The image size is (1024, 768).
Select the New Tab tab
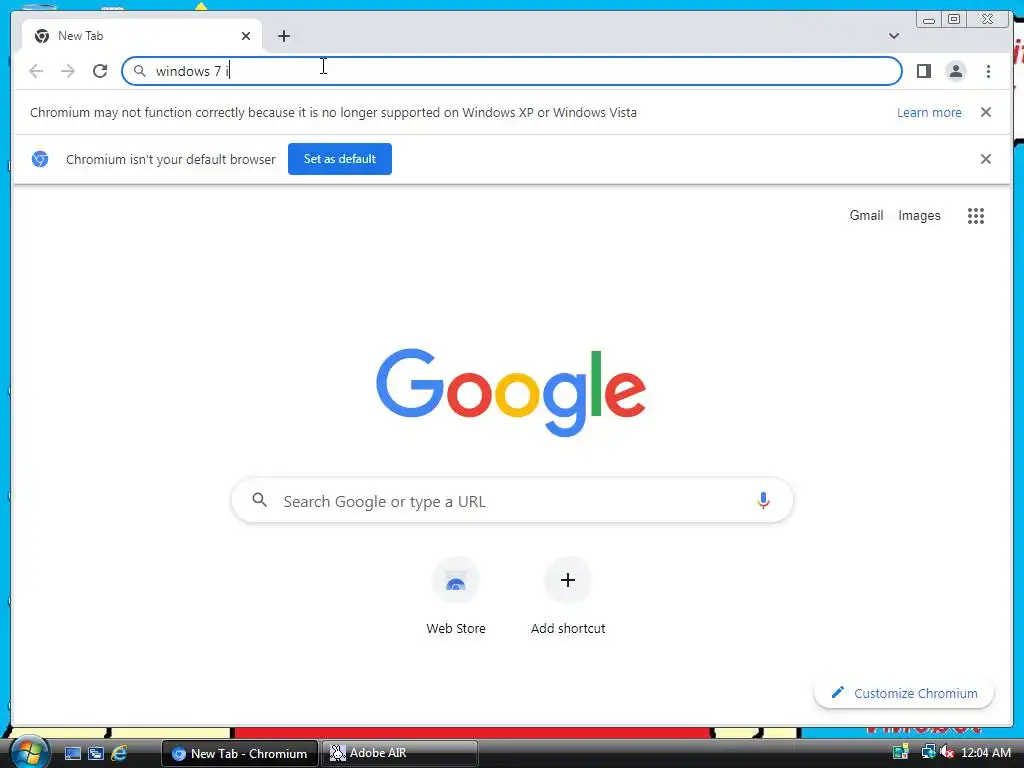tap(142, 36)
